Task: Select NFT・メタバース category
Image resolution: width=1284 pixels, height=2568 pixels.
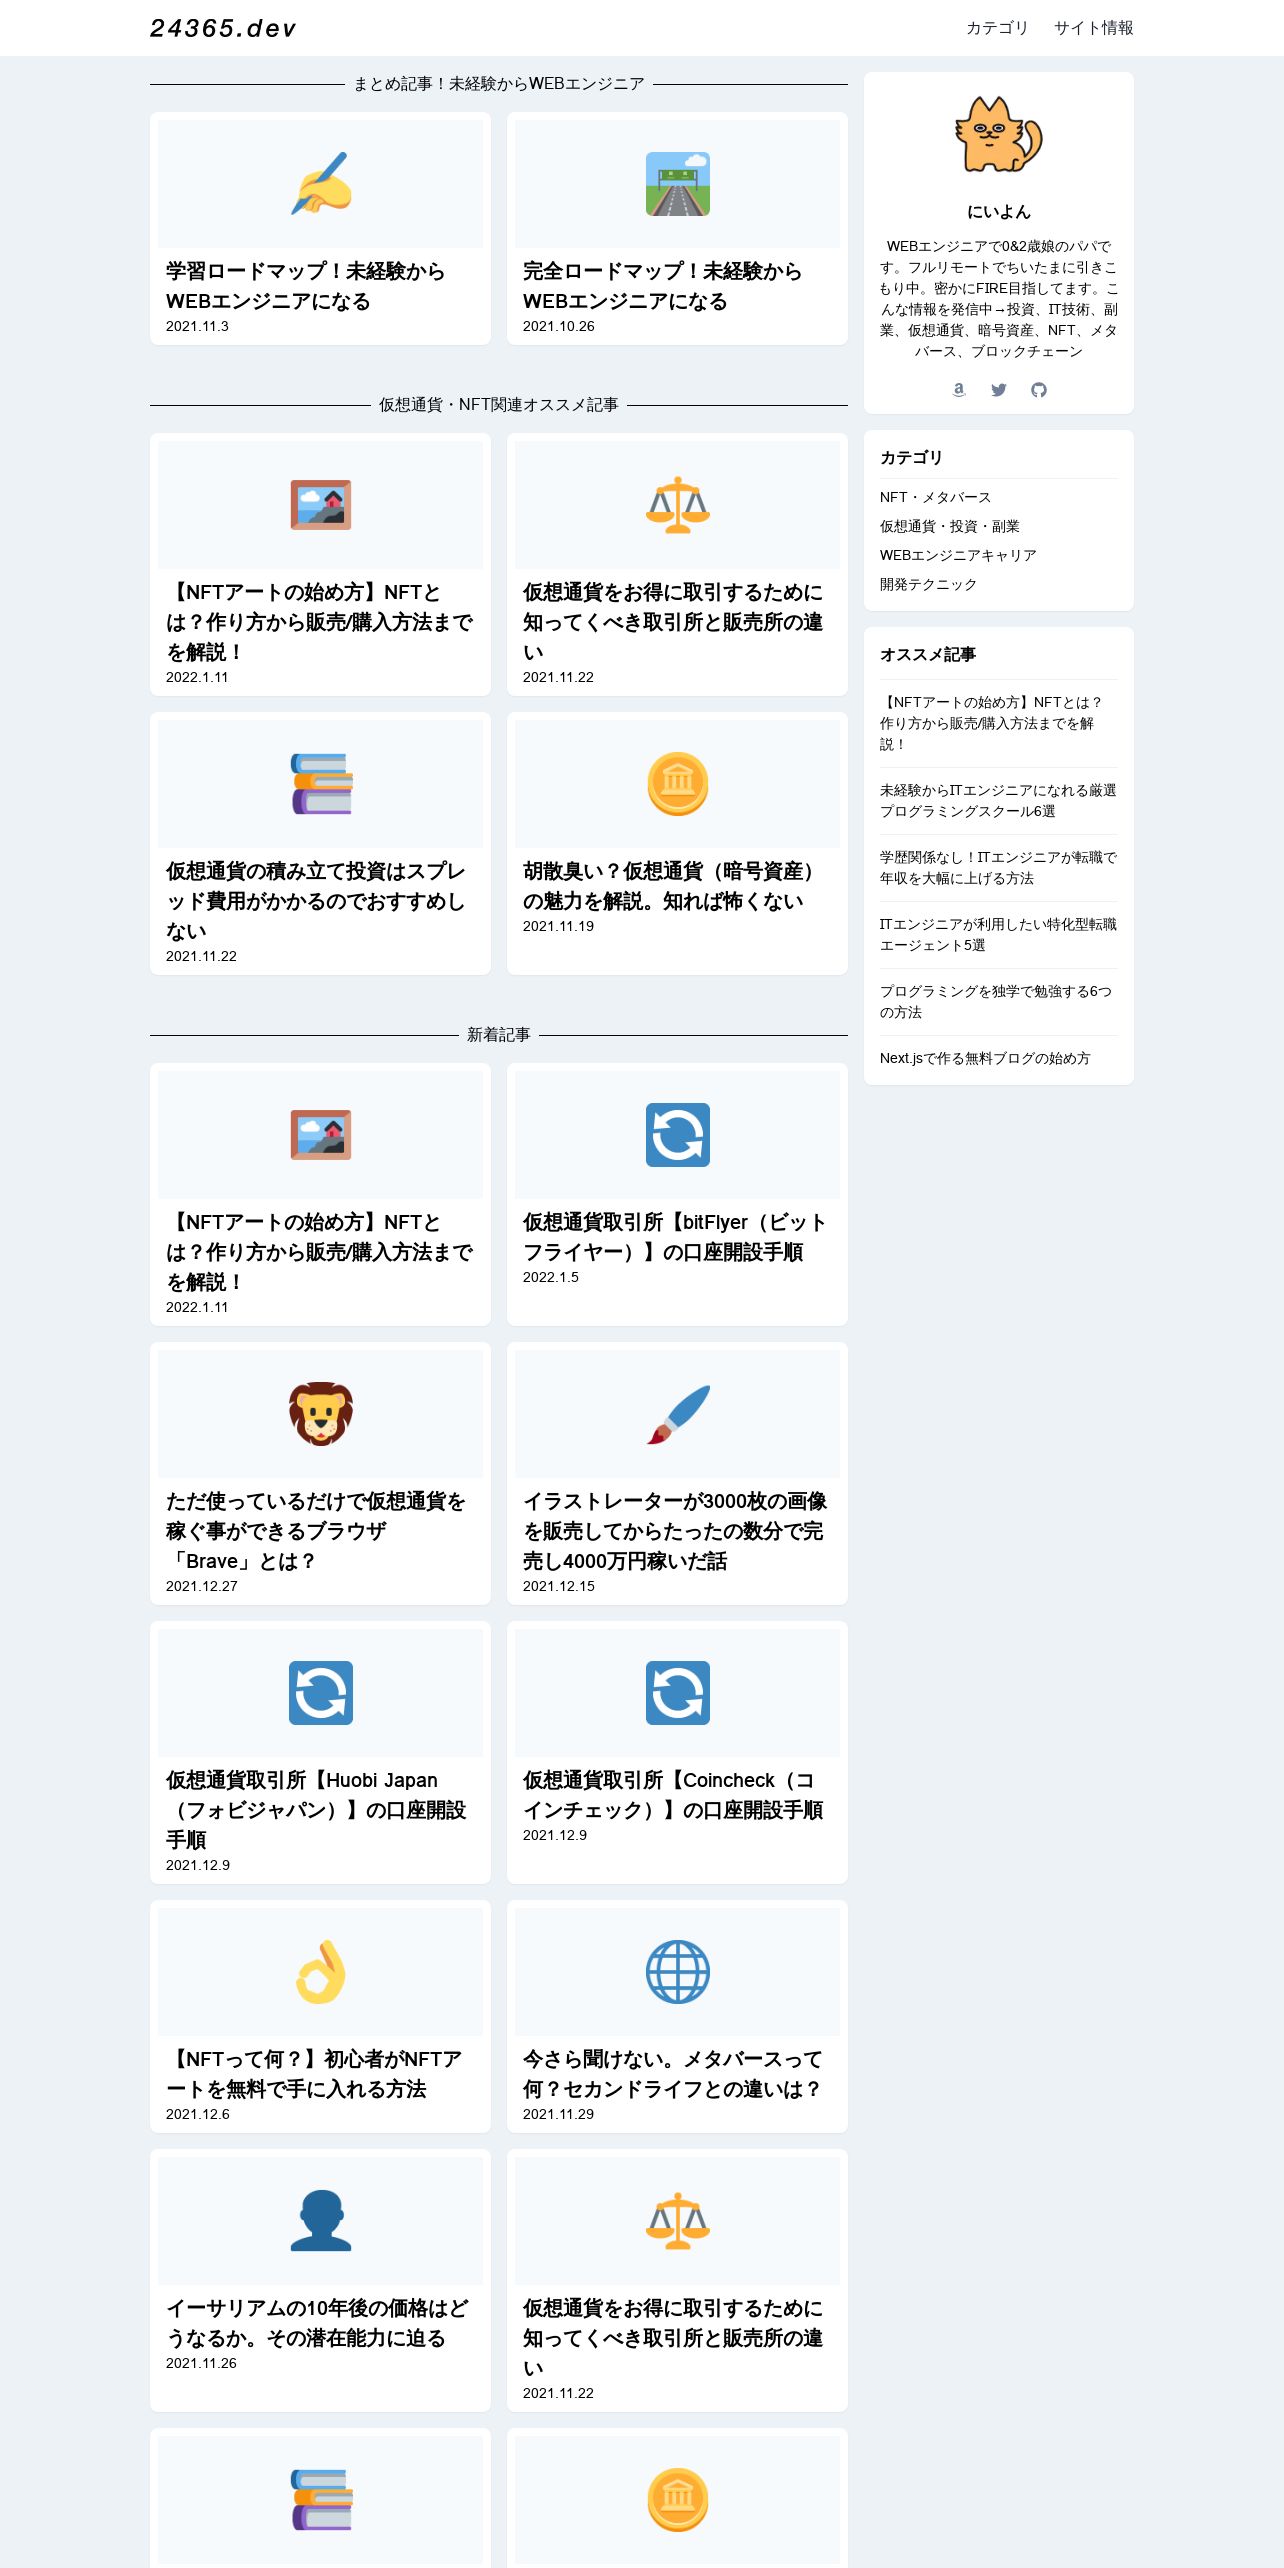Action: tap(935, 497)
